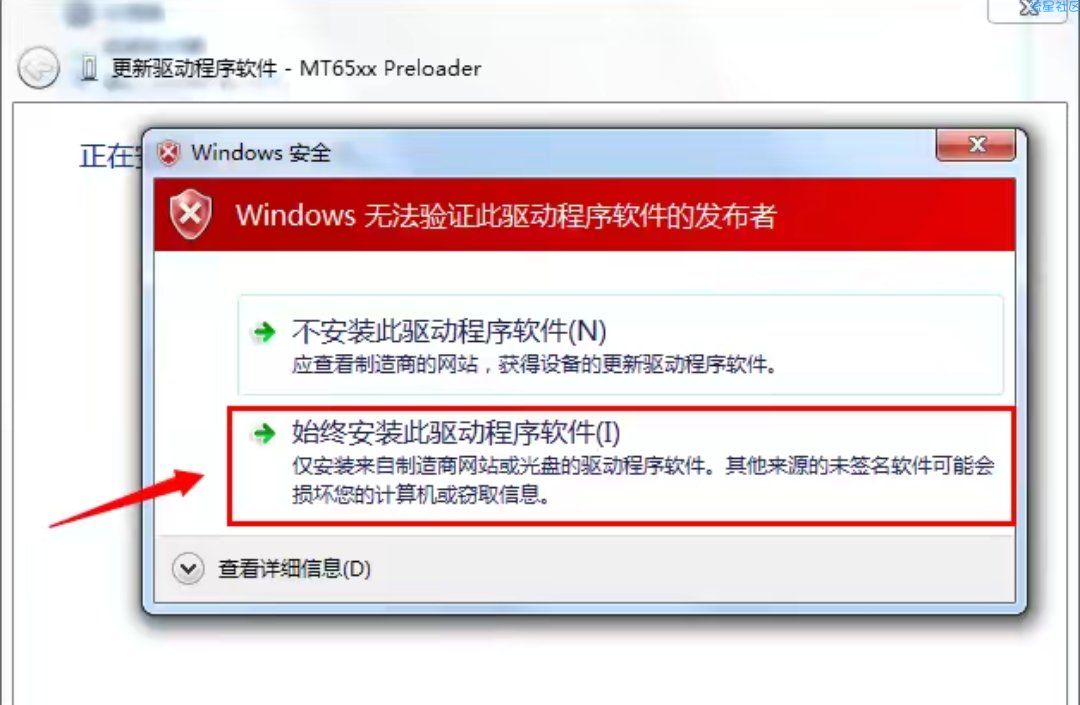Close the Windows 安全 dialog with the red X
Viewport: 1080px width, 705px height.
(x=976, y=145)
